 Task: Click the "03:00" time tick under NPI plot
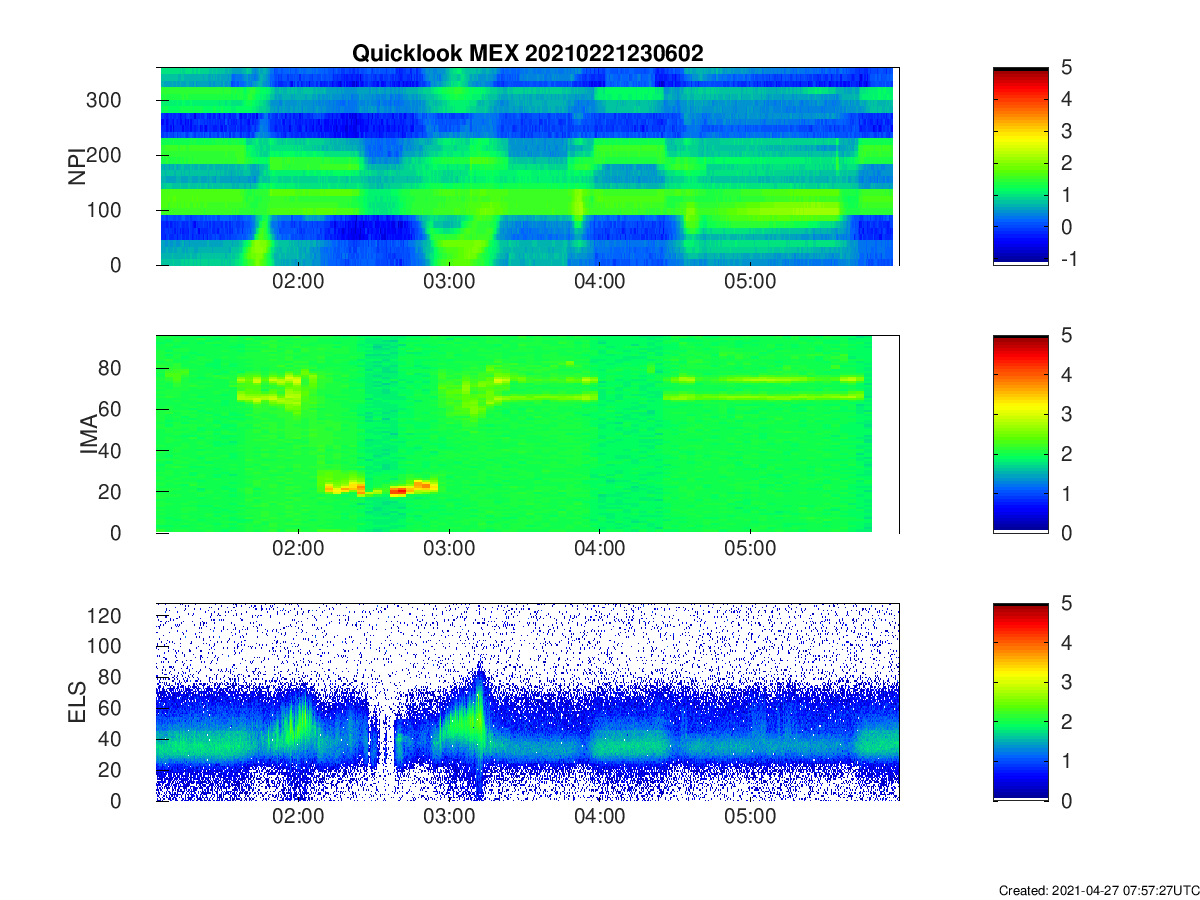449,282
